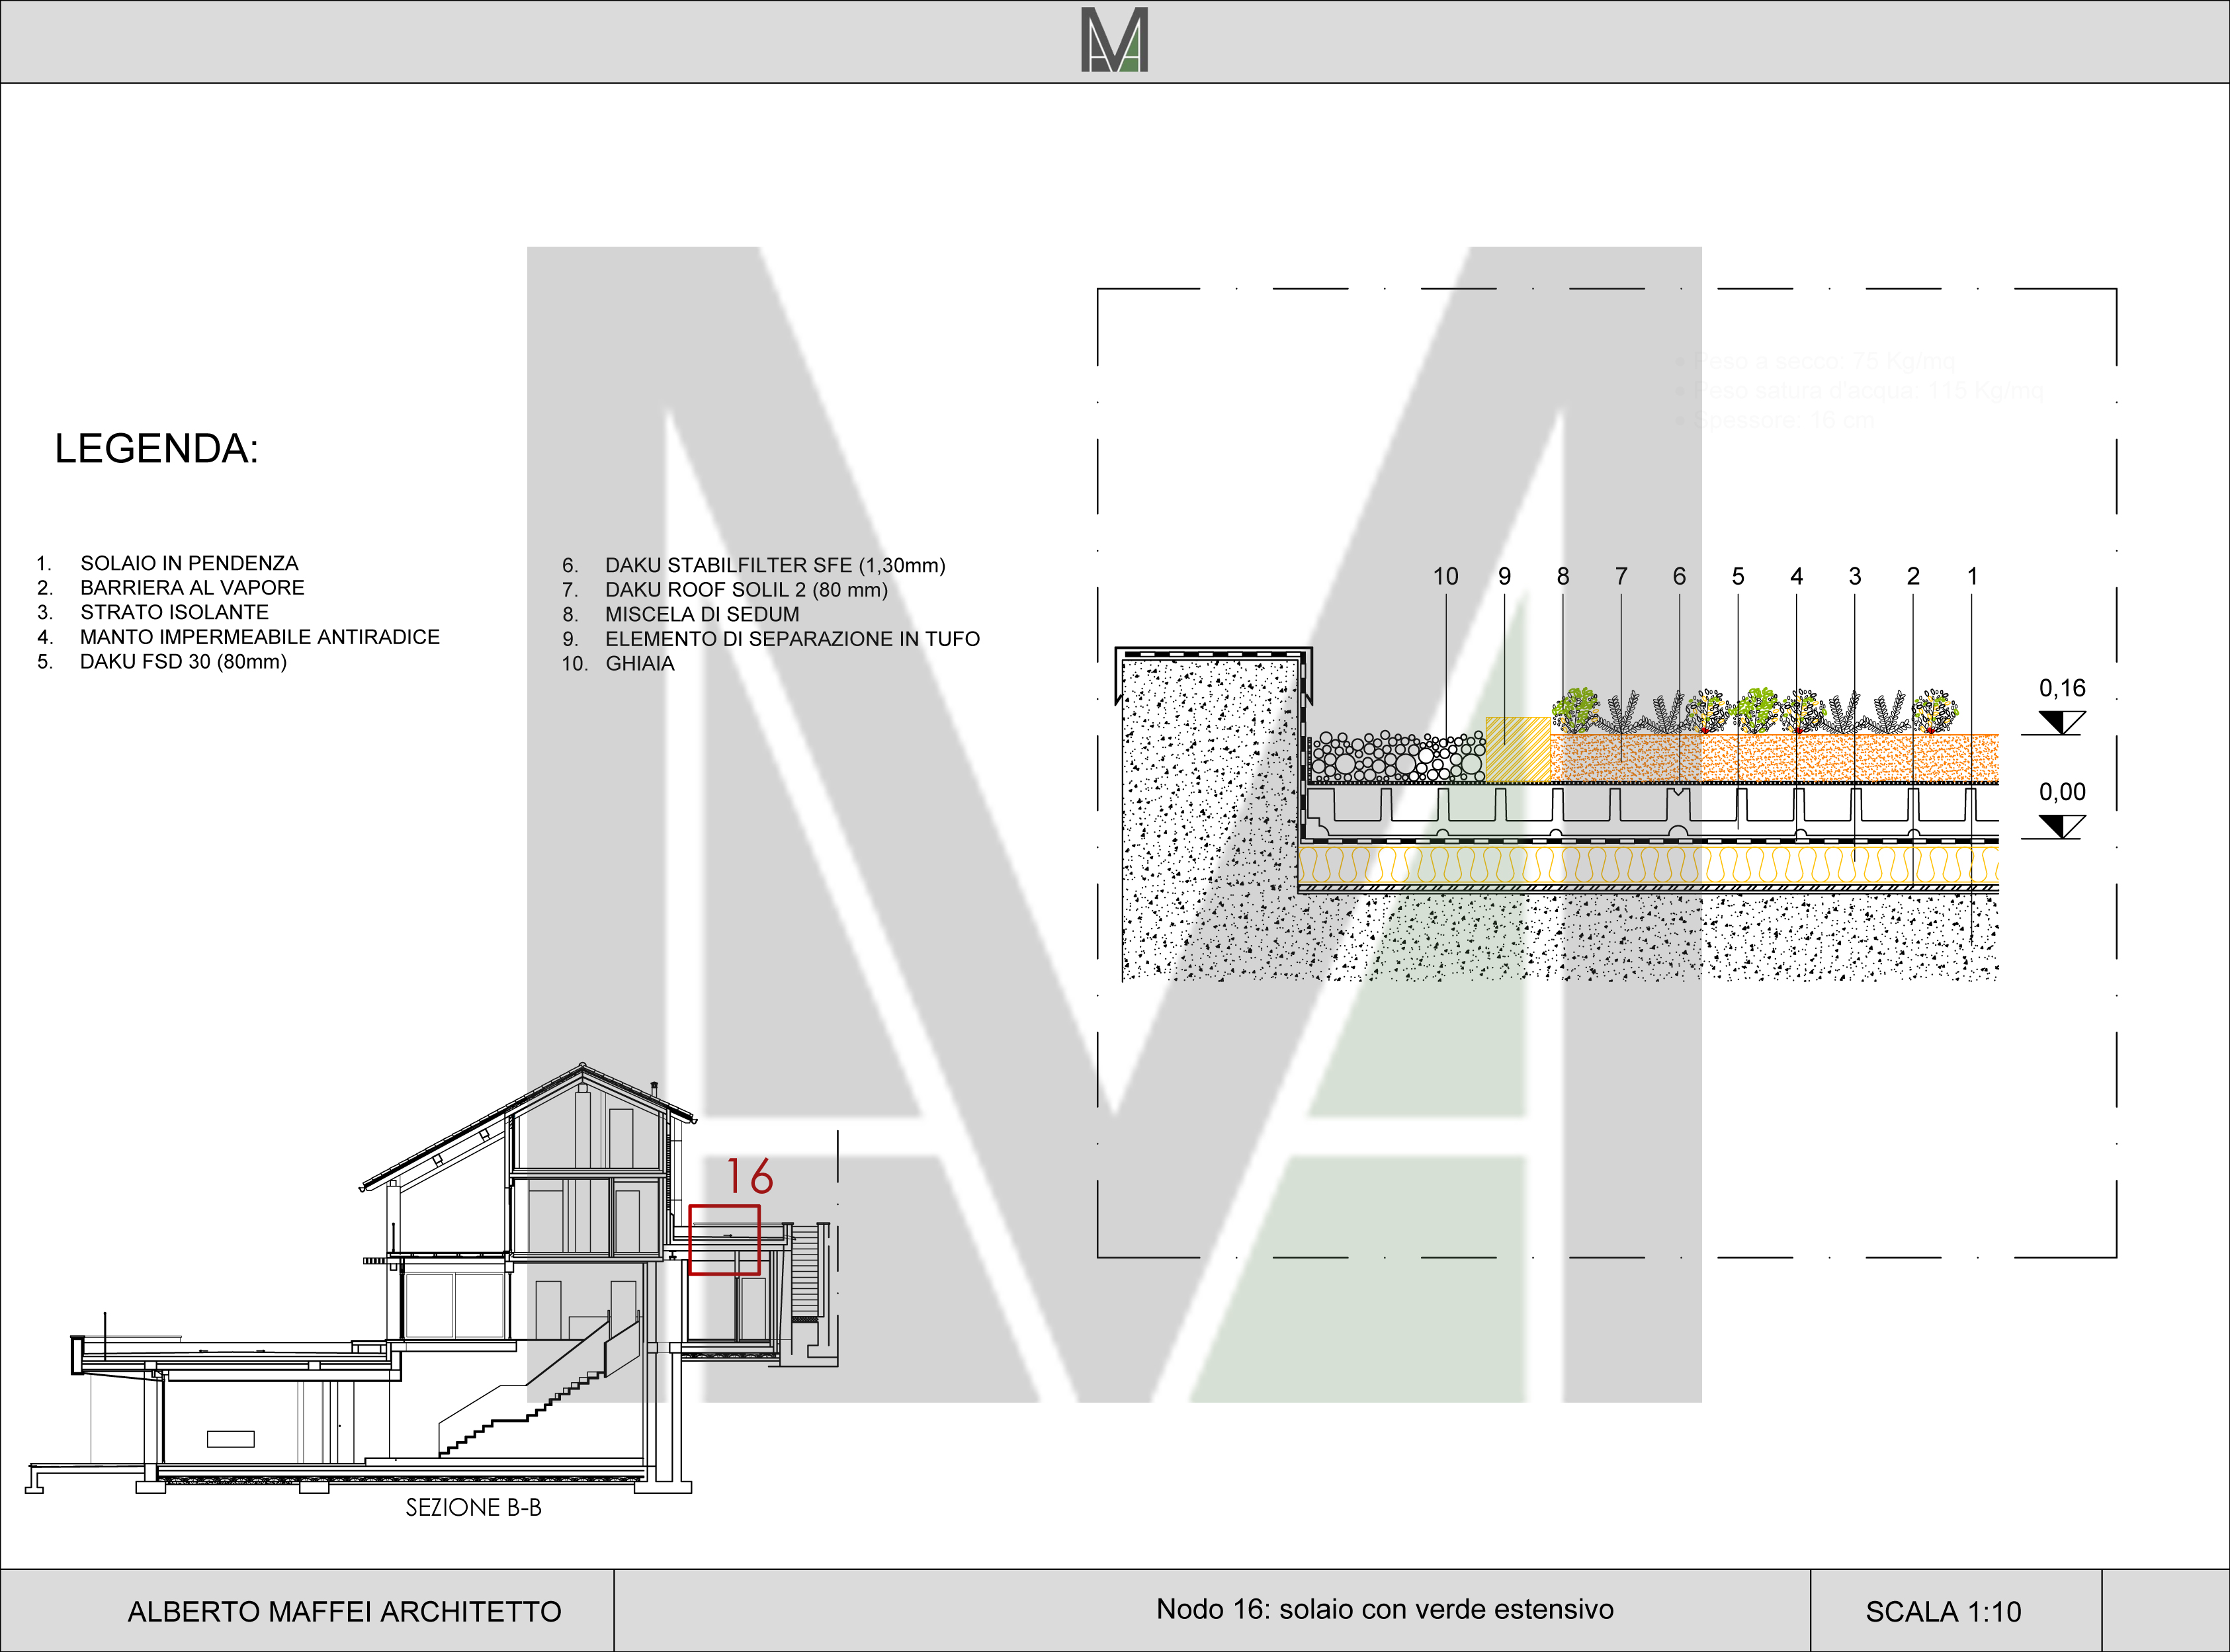Screen dimensions: 2230x1652
Task: Select 'DAKU STABILFILTER SFE (1,30mm)' entry
Action: [775, 565]
